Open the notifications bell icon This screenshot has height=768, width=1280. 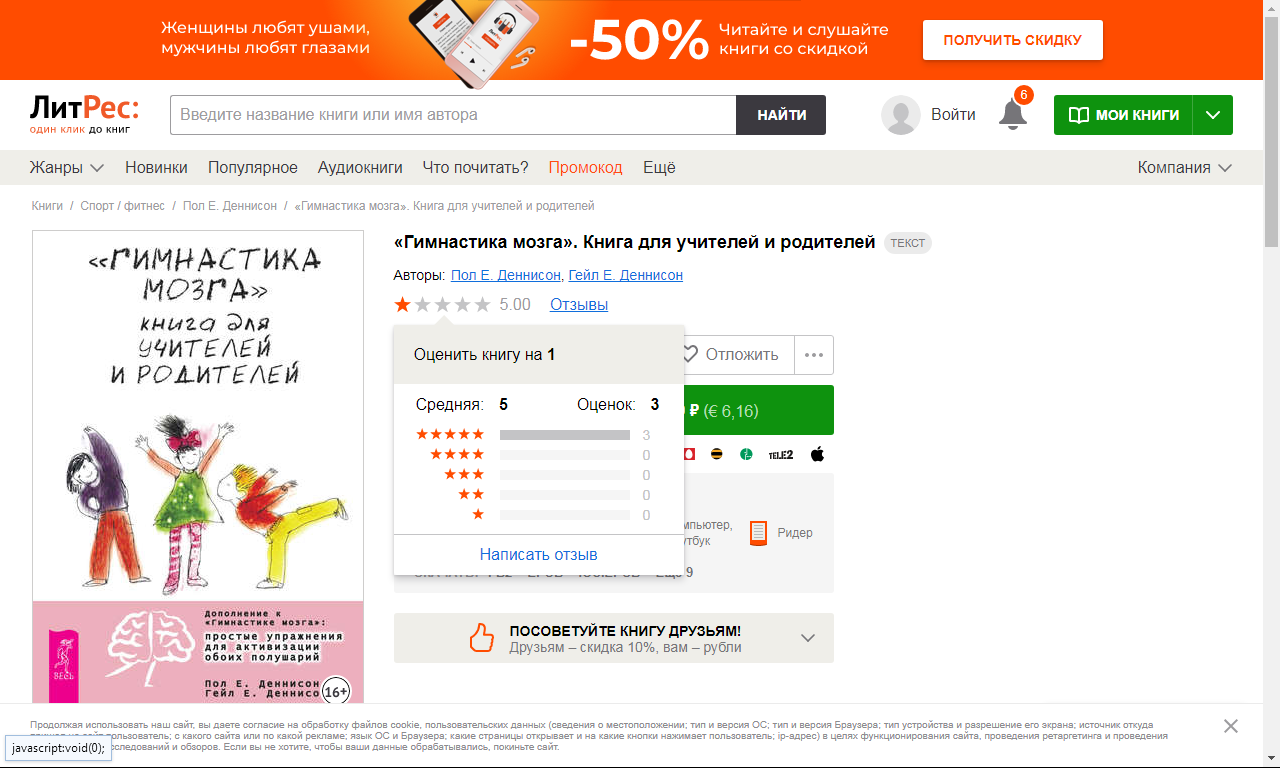click(1013, 114)
